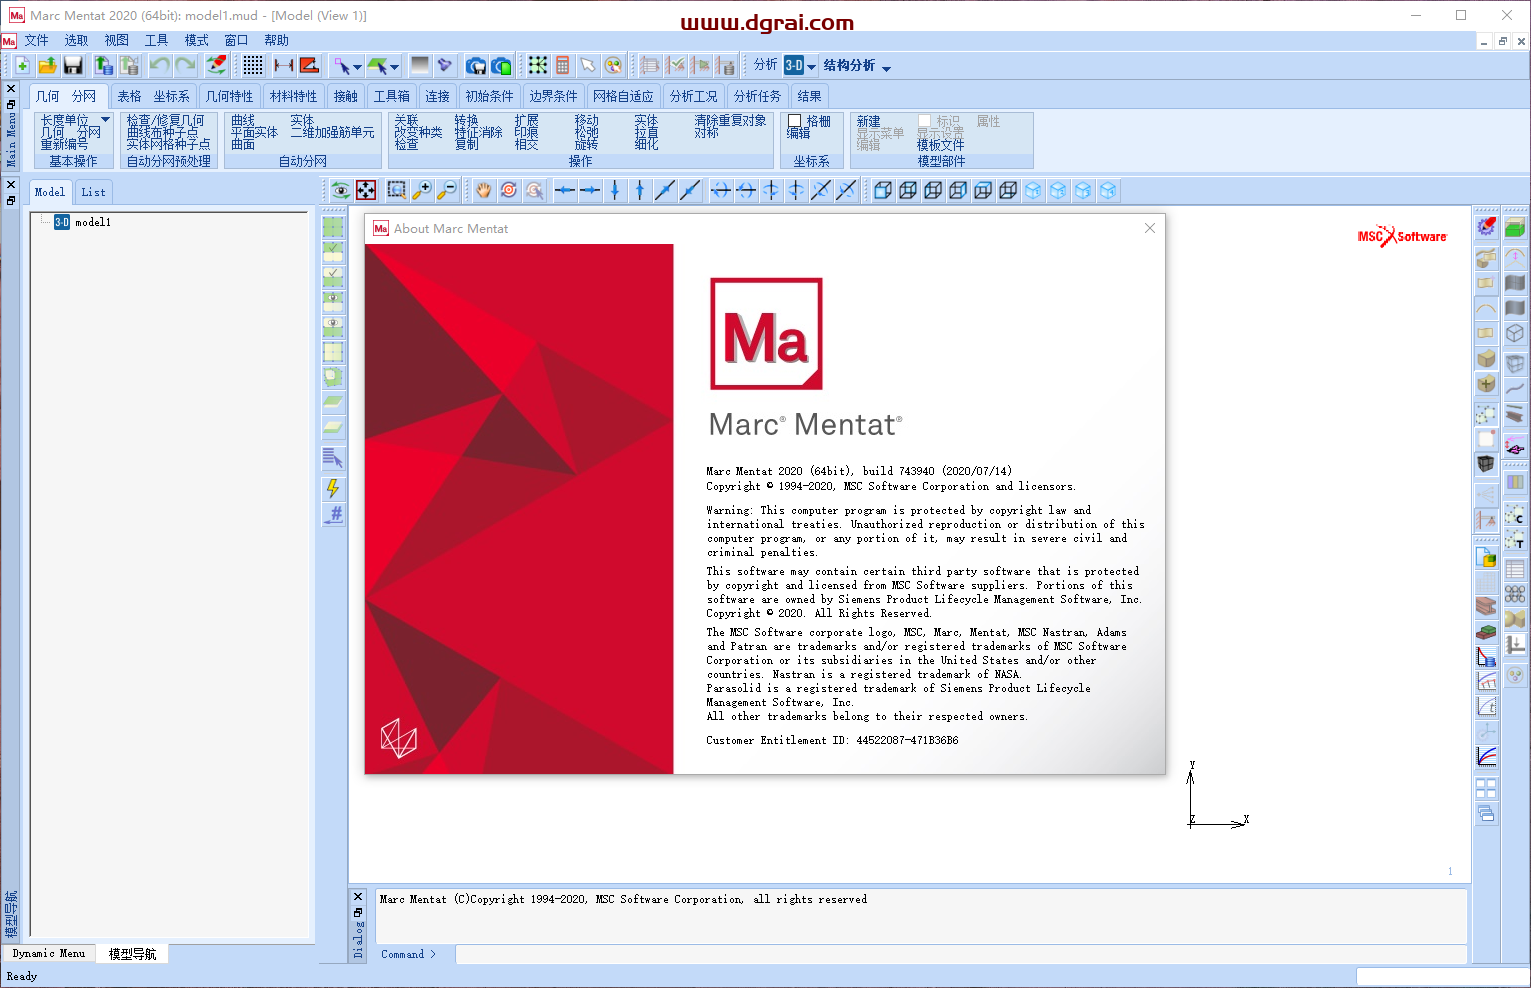Click the fill view icon with red border
Image resolution: width=1531 pixels, height=988 pixels.
click(366, 190)
